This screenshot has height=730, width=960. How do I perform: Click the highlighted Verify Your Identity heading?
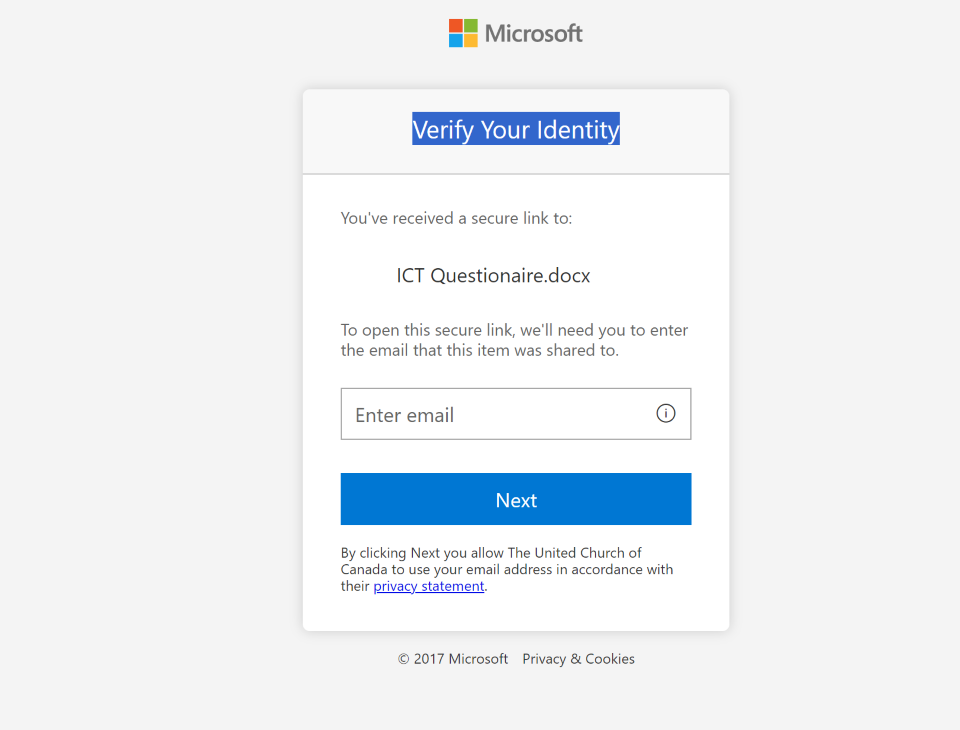[x=516, y=129]
